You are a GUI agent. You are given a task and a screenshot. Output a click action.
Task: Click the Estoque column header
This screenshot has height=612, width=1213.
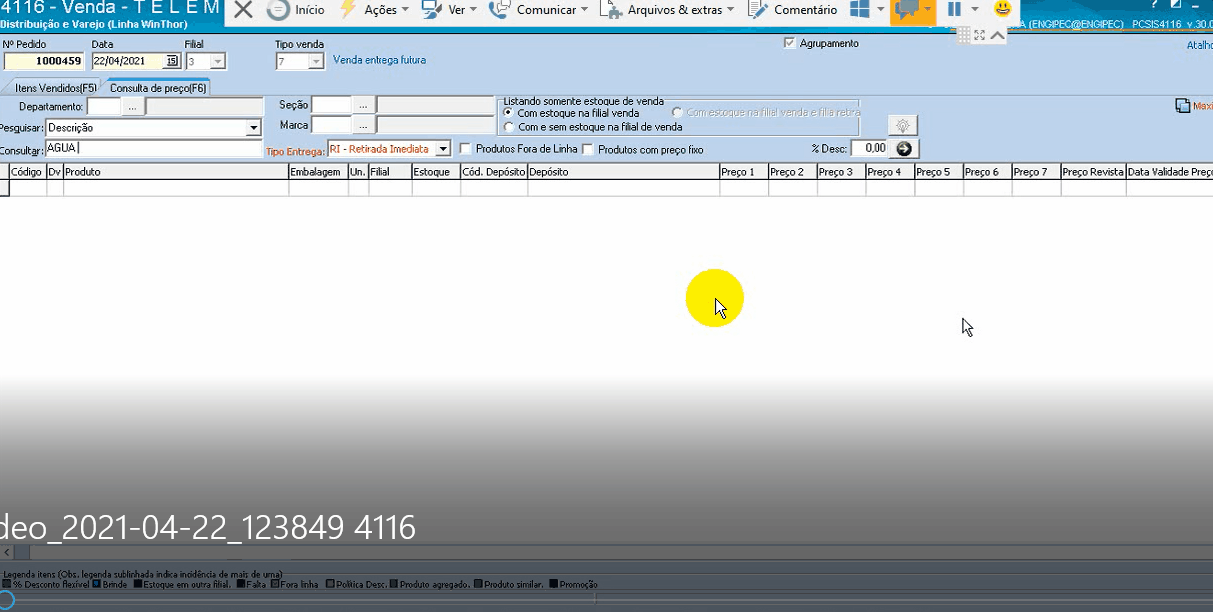click(x=435, y=172)
